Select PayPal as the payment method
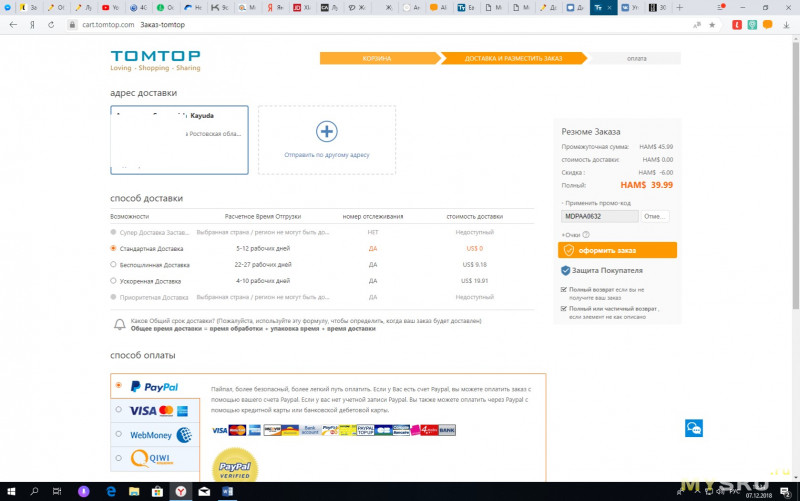 click(x=118, y=385)
